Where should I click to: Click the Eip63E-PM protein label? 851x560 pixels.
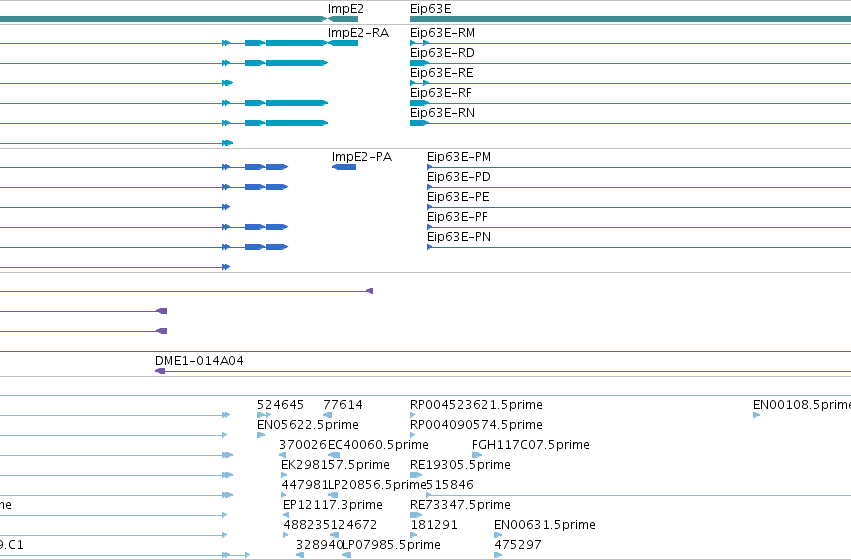click(x=459, y=157)
